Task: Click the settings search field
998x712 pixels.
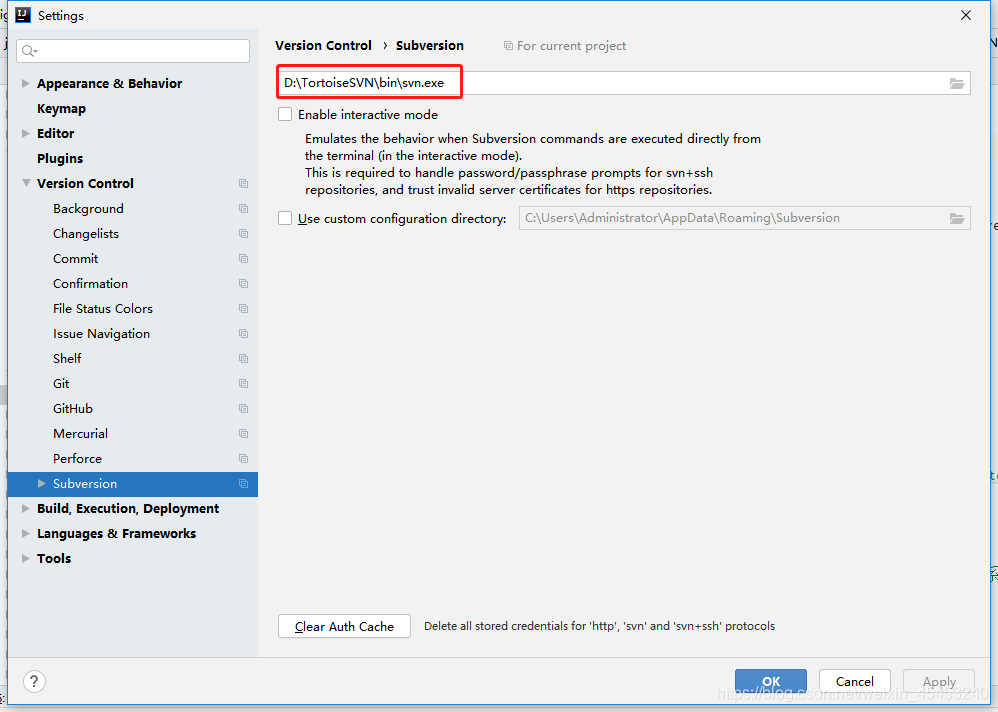Action: pos(133,51)
